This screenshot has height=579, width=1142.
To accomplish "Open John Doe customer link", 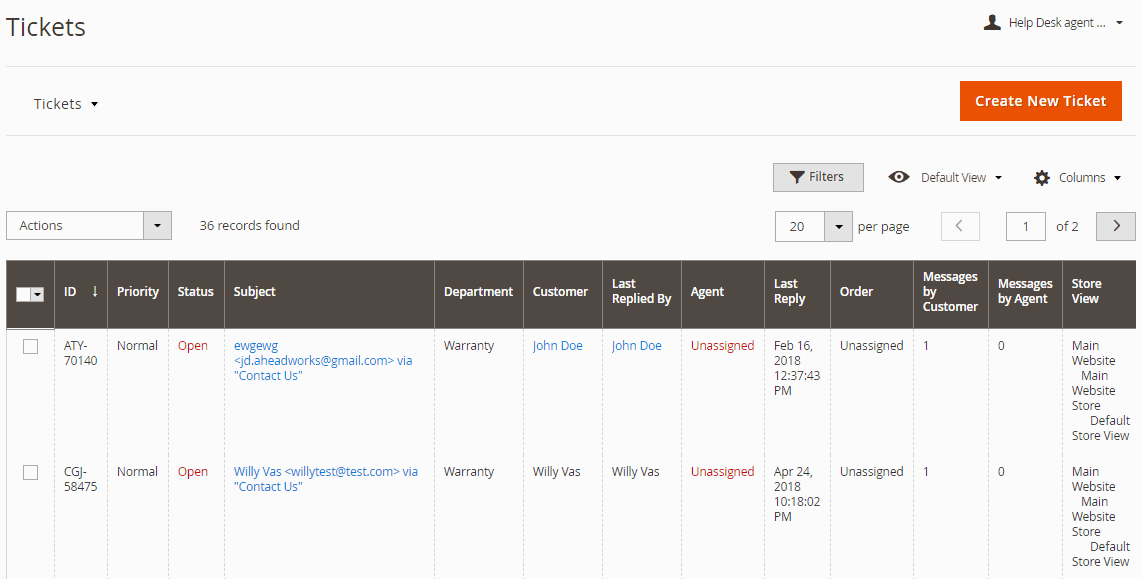I will (x=557, y=346).
